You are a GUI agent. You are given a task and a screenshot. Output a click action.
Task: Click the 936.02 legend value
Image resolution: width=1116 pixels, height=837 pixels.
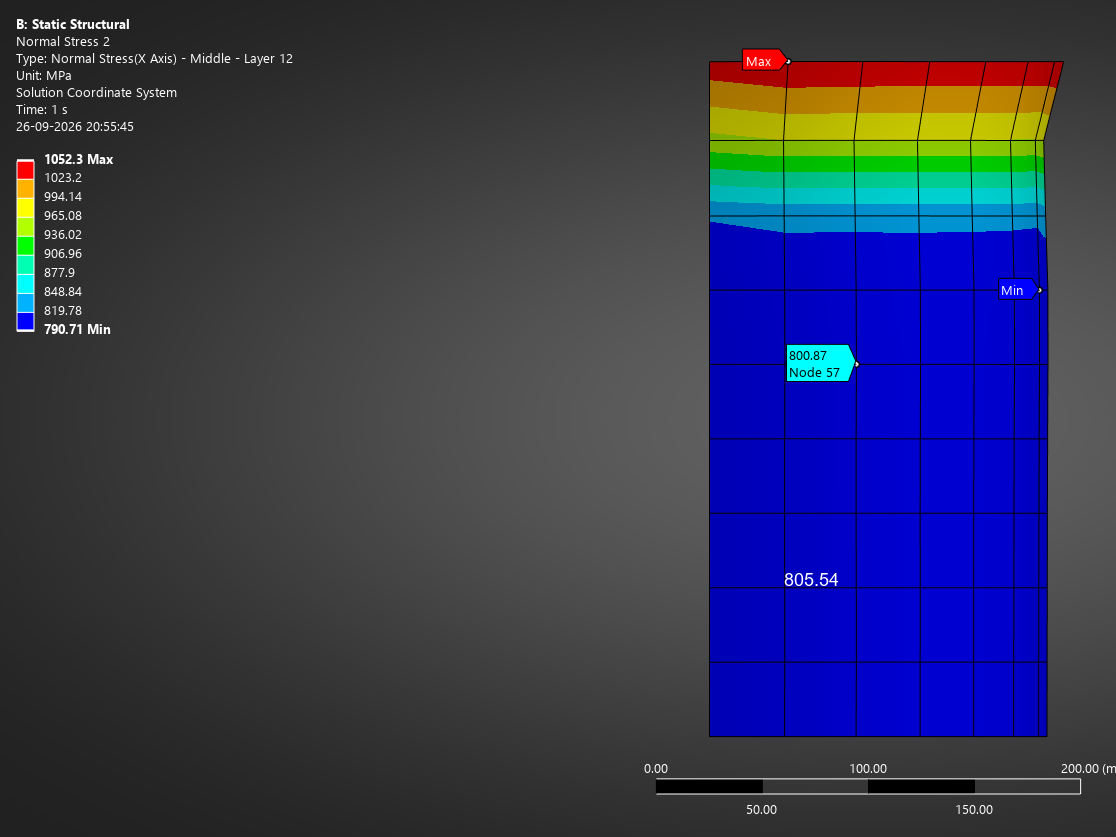click(x=63, y=235)
